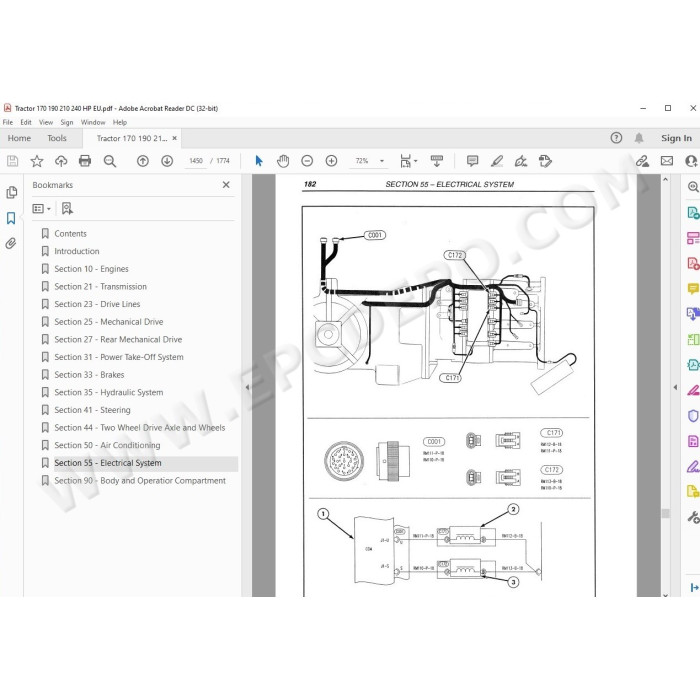Screen dimensions: 700x700
Task: Zoom out with minus button
Action: [x=307, y=161]
